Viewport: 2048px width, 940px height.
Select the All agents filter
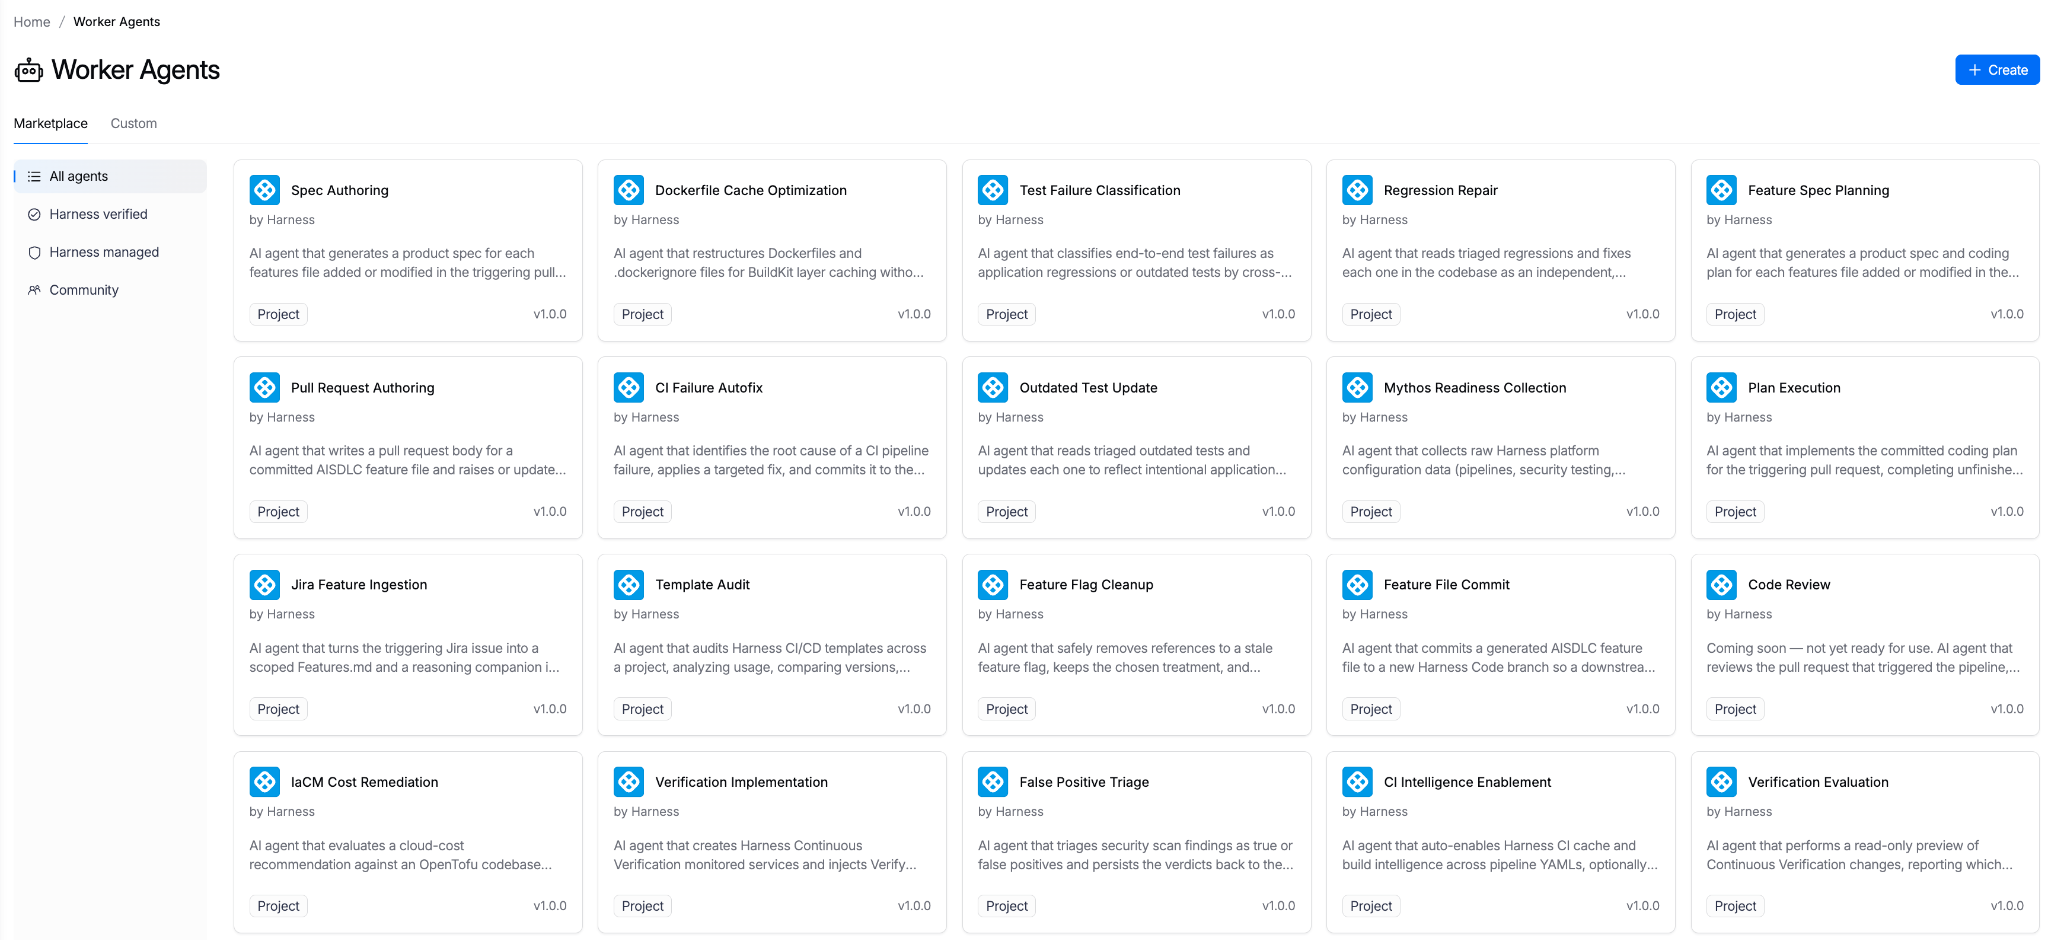coord(110,176)
